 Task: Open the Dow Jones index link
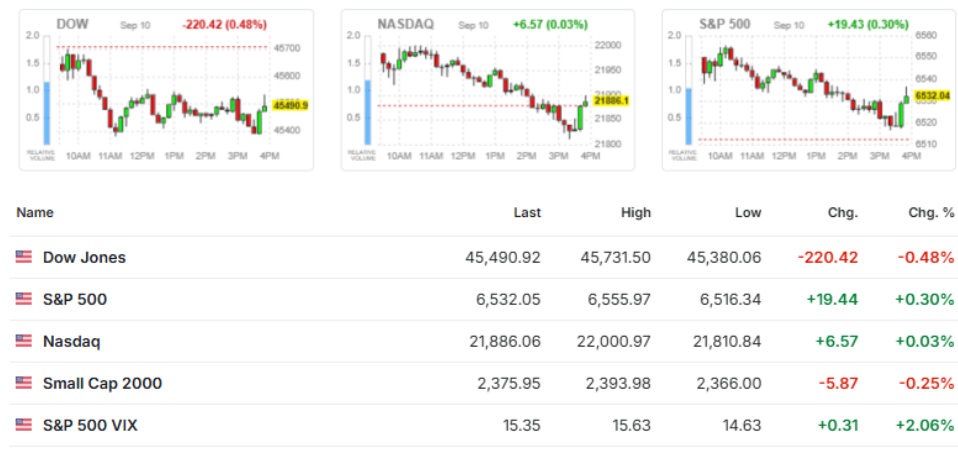coord(84,257)
